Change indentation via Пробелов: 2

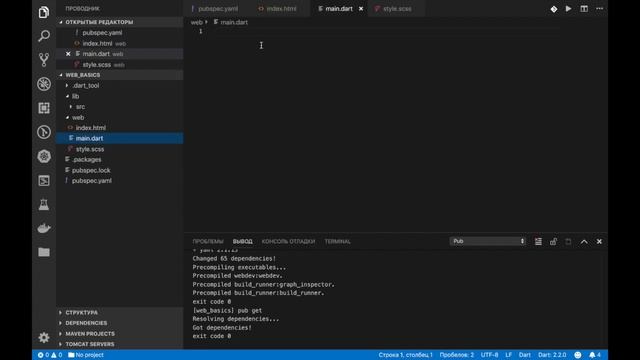click(457, 355)
